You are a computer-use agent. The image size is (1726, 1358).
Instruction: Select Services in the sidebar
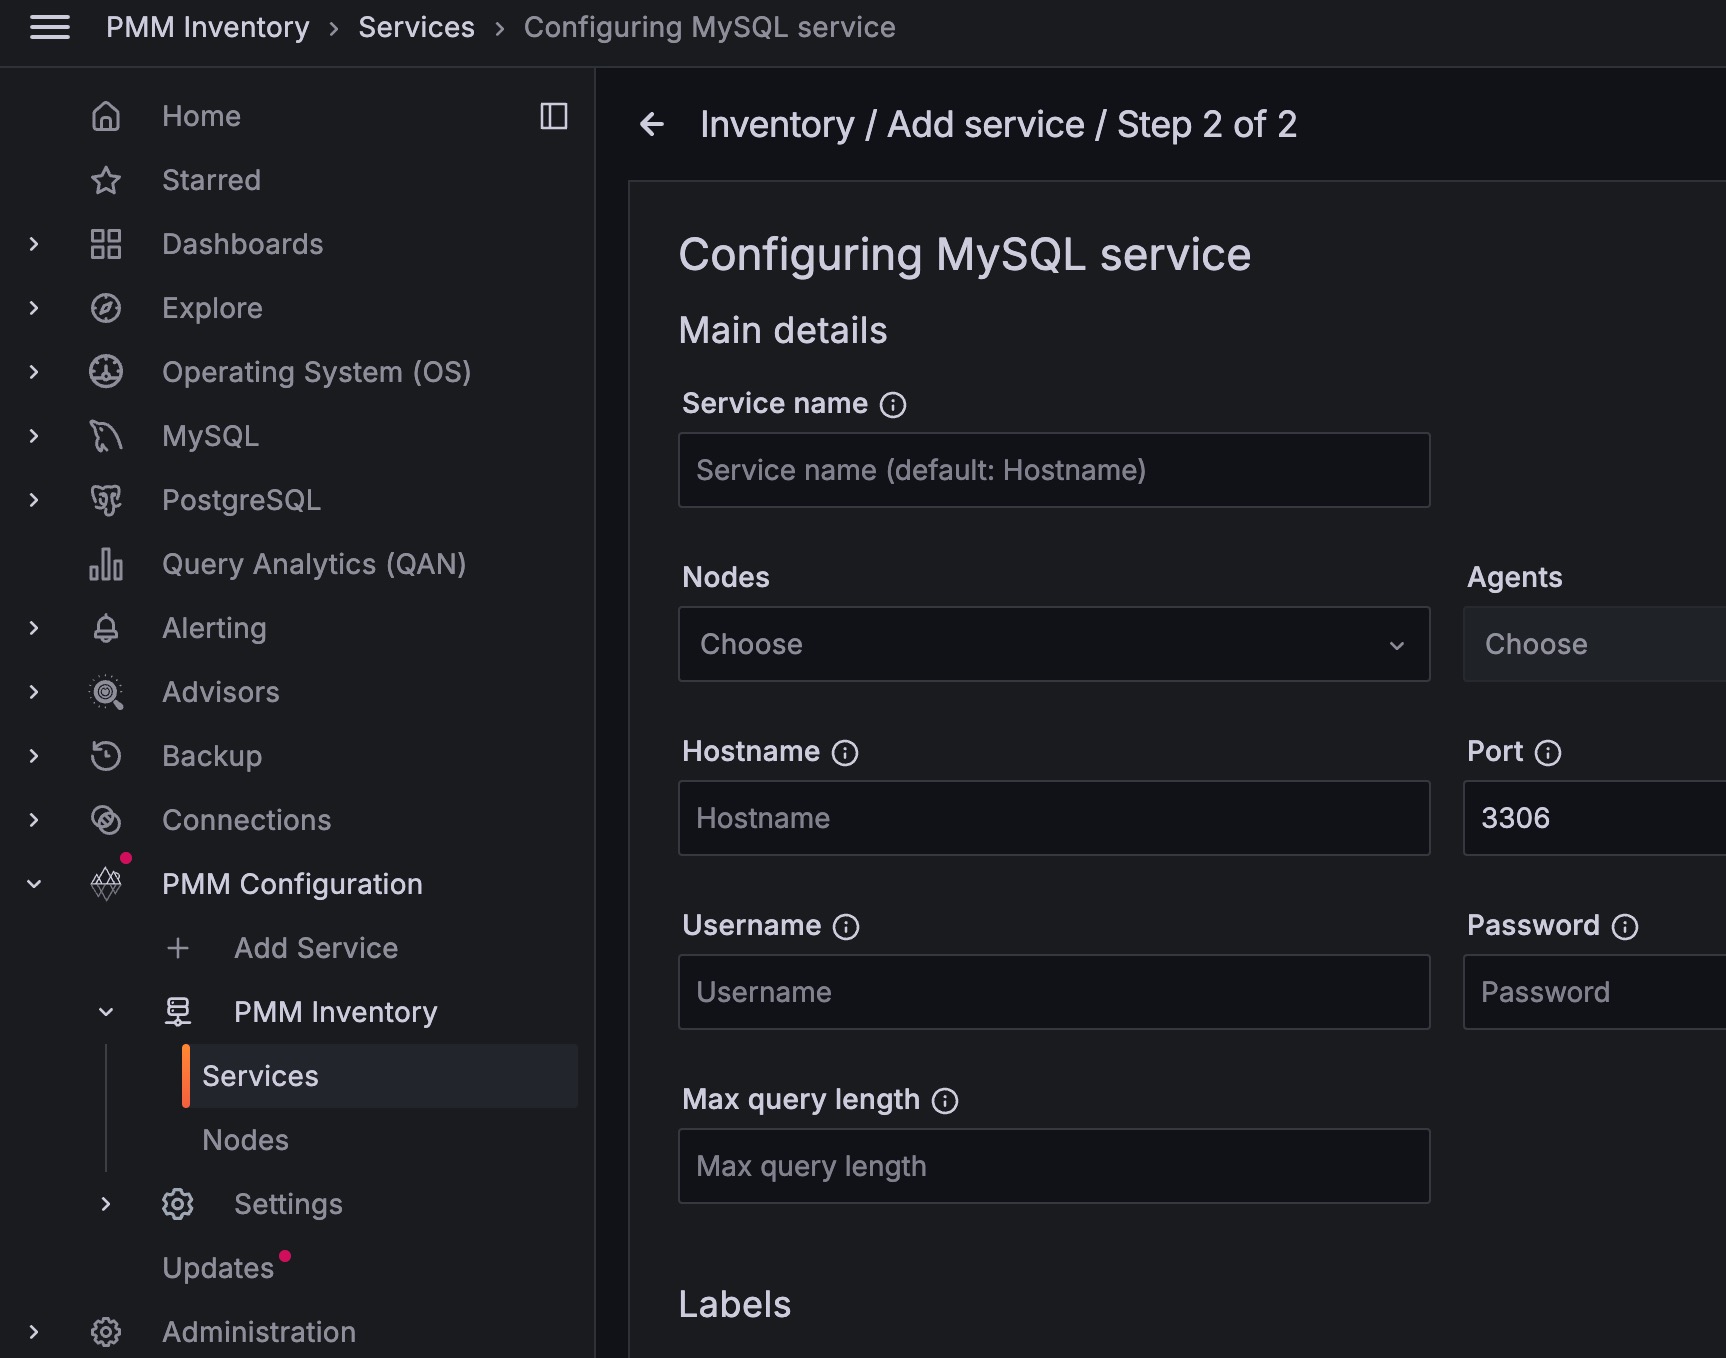click(380, 1076)
